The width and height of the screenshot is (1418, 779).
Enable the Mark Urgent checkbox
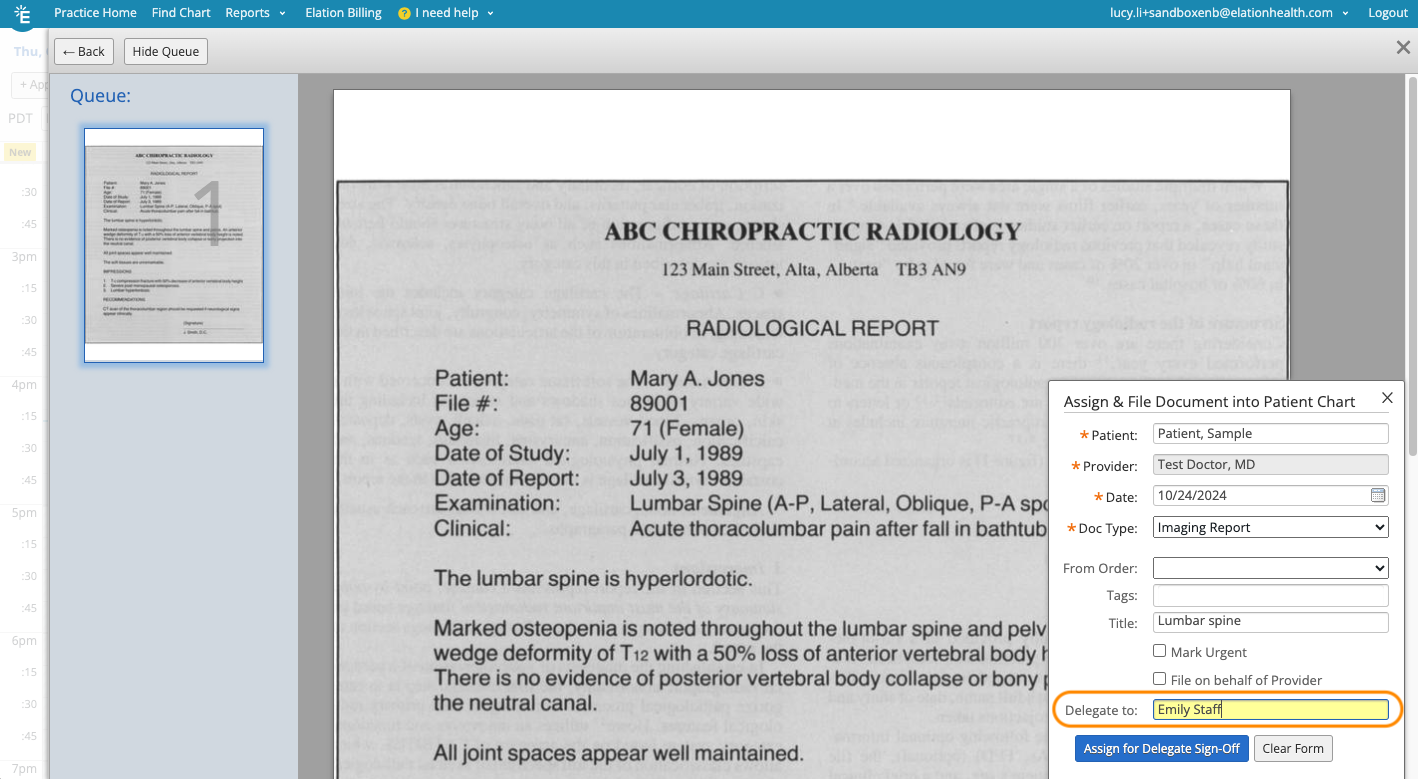pyautogui.click(x=1160, y=650)
